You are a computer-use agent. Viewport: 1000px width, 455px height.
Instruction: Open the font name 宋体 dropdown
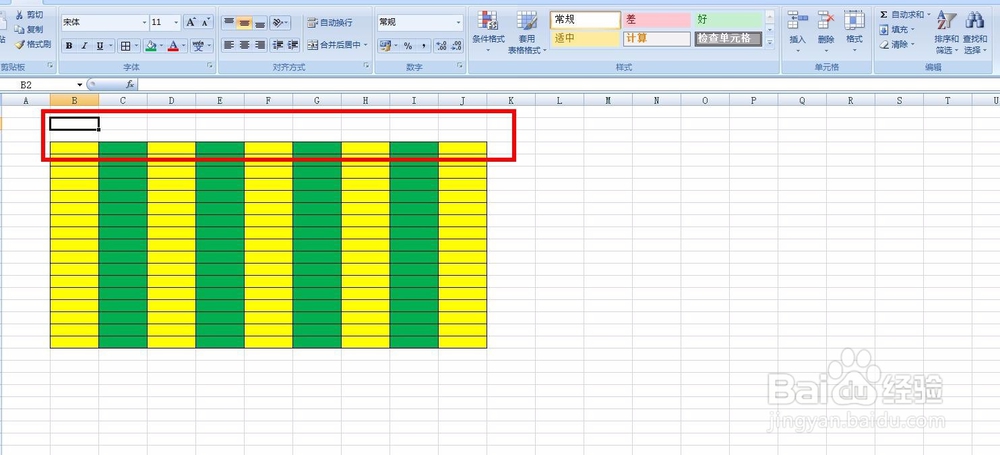pyautogui.click(x=144, y=22)
